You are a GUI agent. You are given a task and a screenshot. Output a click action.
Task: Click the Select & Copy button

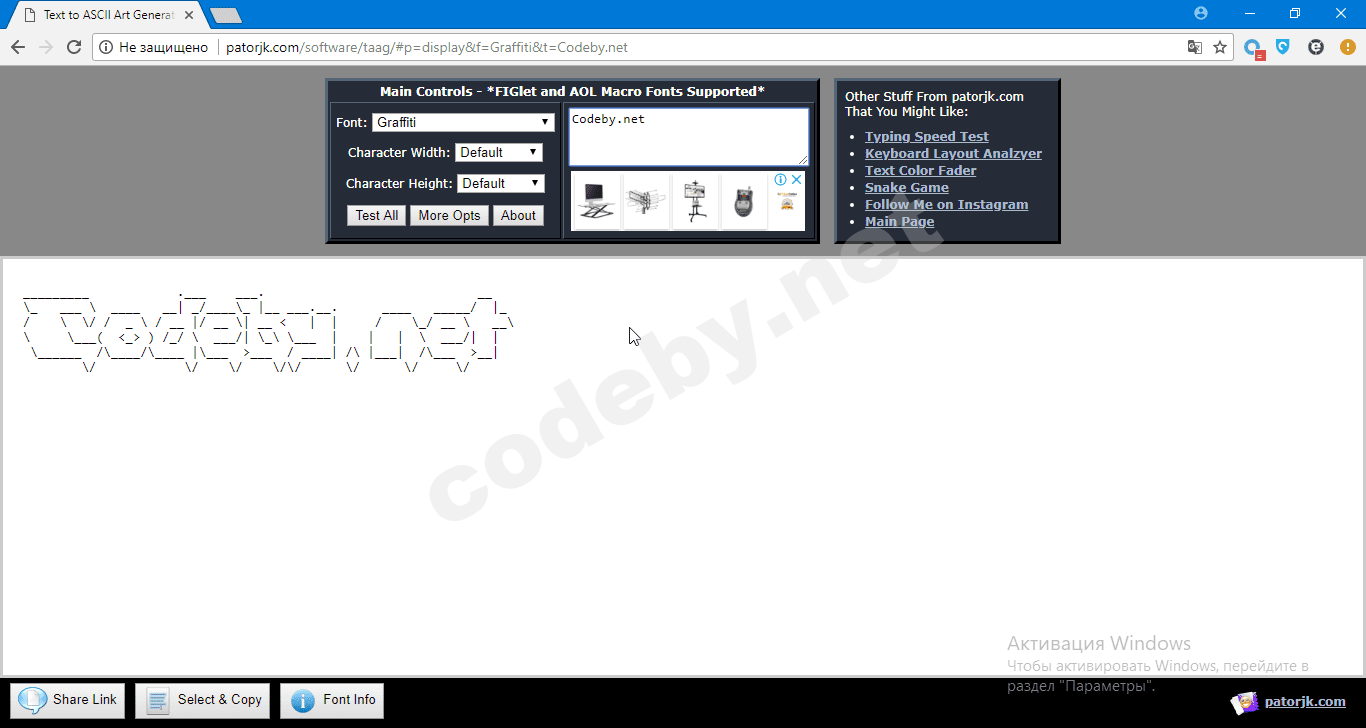(x=203, y=700)
